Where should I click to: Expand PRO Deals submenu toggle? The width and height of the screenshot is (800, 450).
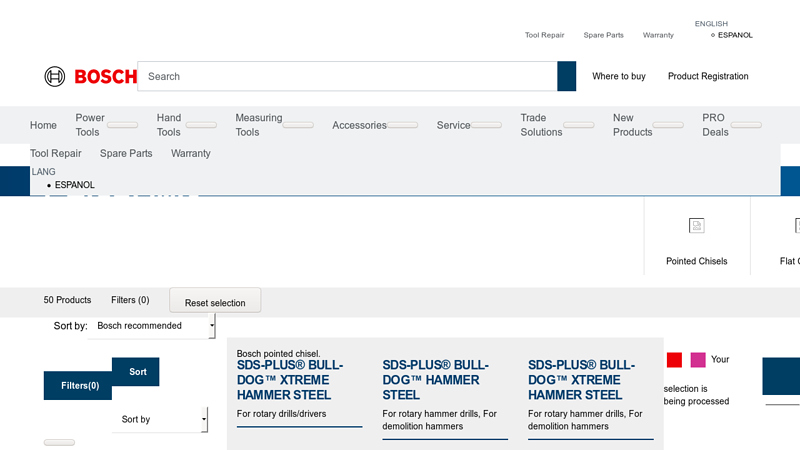coord(746,125)
